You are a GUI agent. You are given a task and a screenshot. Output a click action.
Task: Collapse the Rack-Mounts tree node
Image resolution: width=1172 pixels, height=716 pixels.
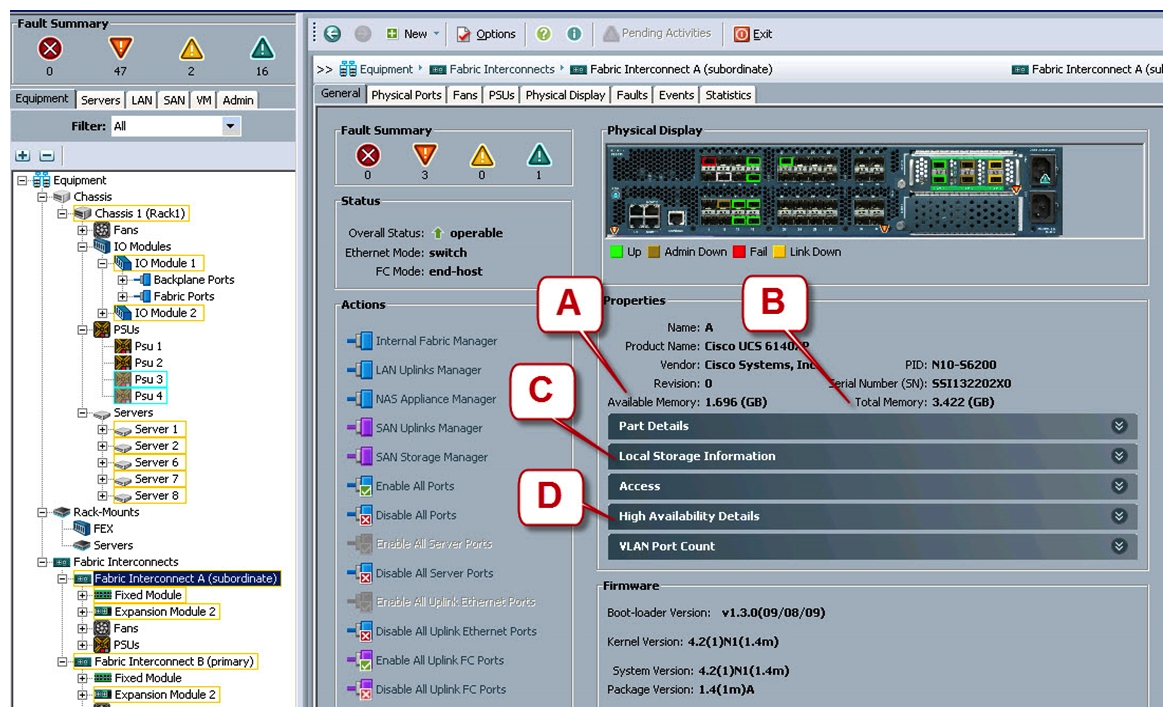click(42, 513)
